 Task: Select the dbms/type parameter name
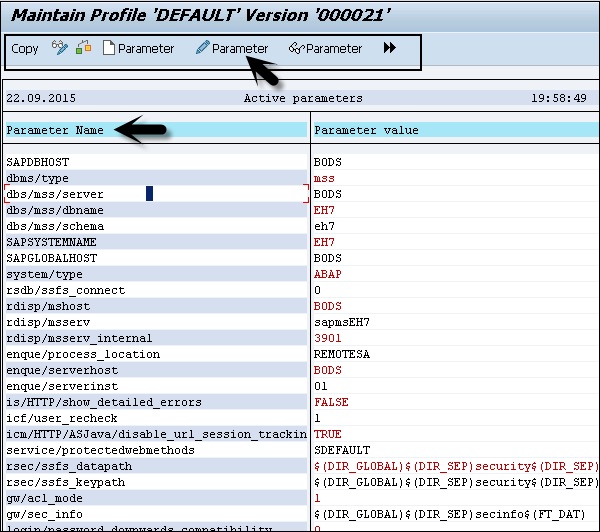(38, 178)
